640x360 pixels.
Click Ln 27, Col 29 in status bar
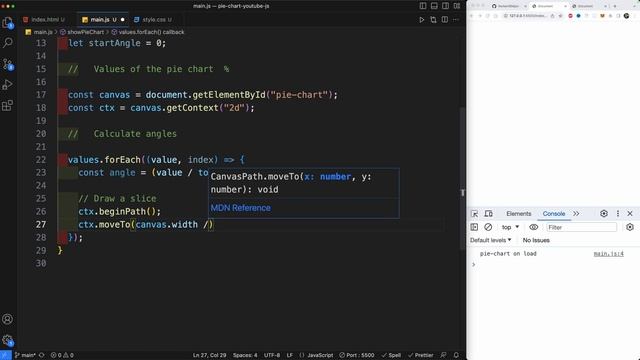click(x=209, y=355)
